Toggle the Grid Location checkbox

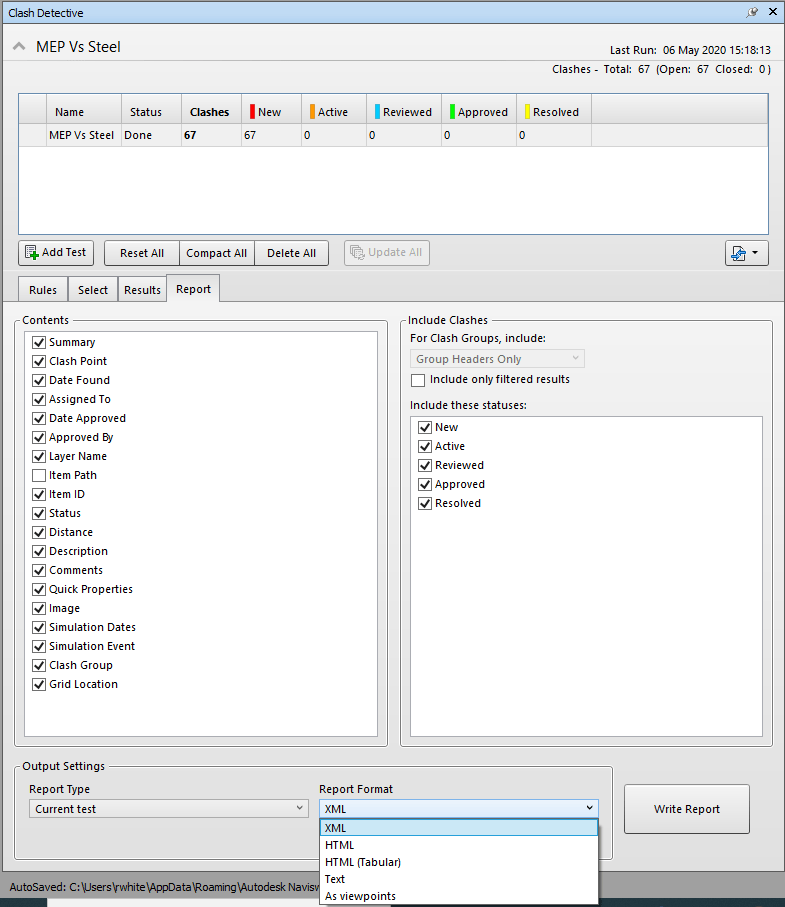39,684
